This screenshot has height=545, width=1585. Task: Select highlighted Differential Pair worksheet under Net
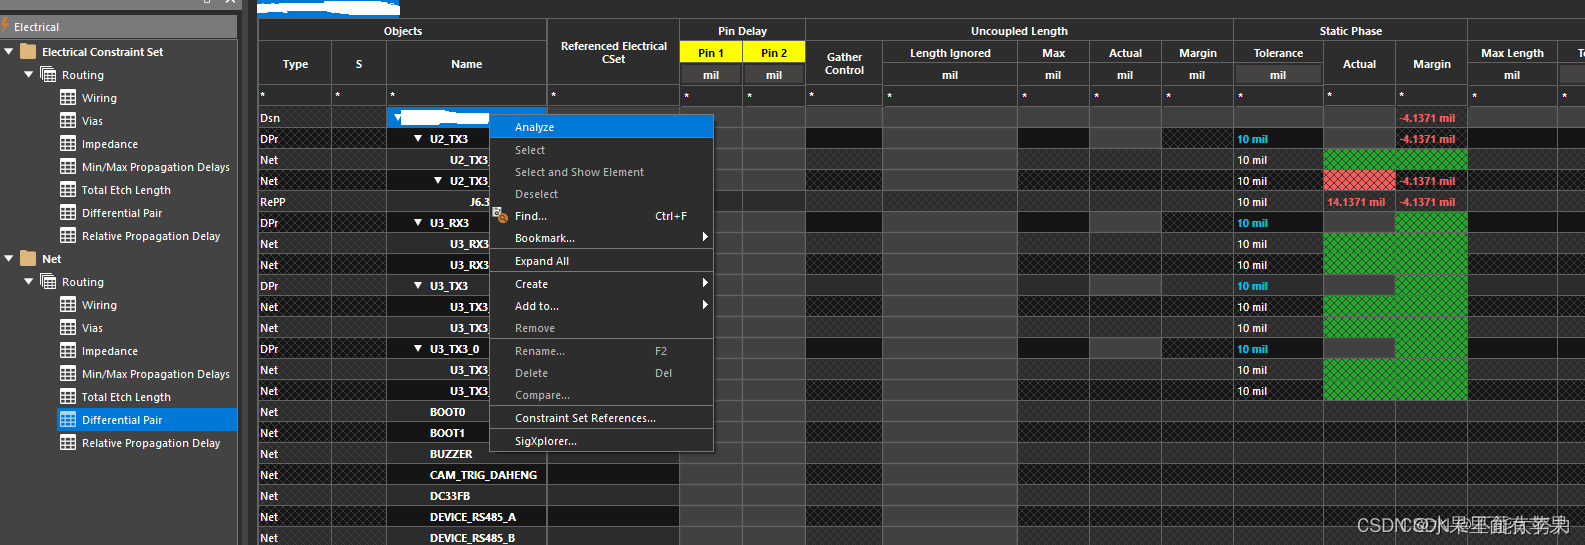(121, 420)
